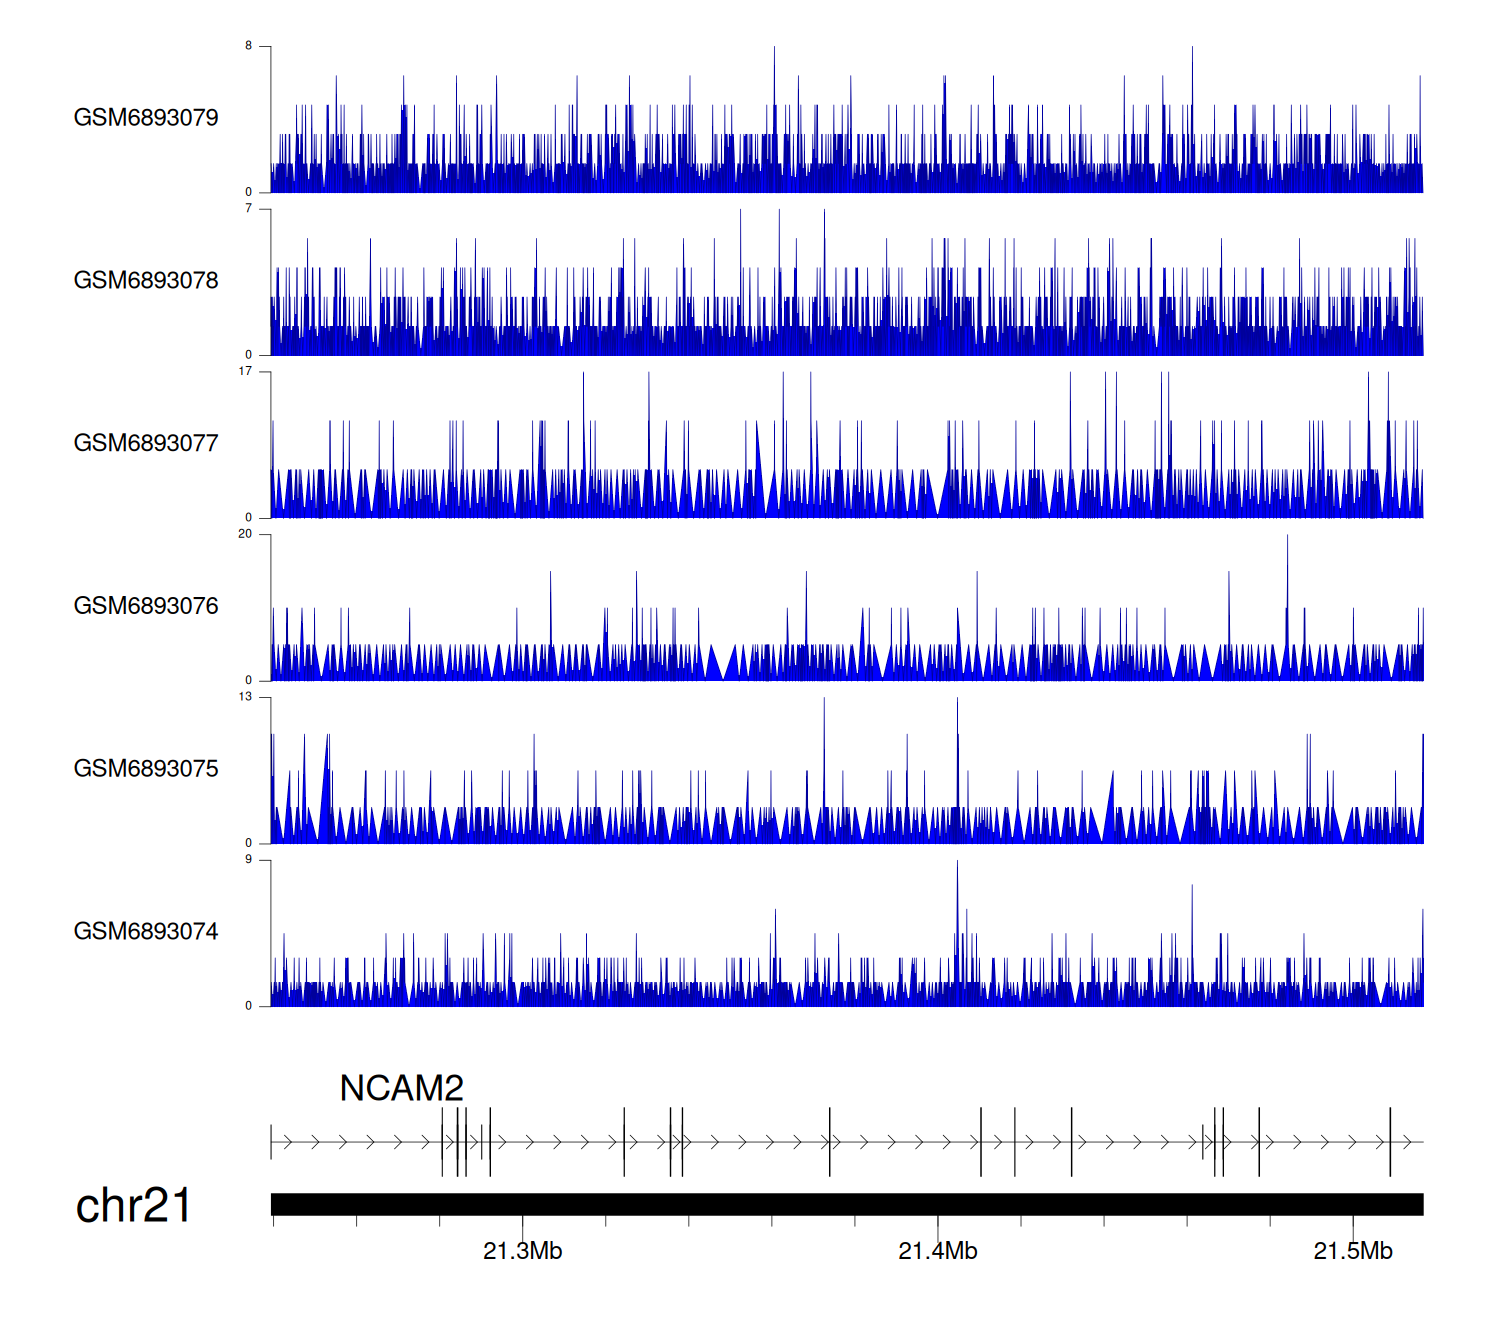Click the 21.4Mb axis position label
The image size is (1500, 1320).
pos(937,1251)
